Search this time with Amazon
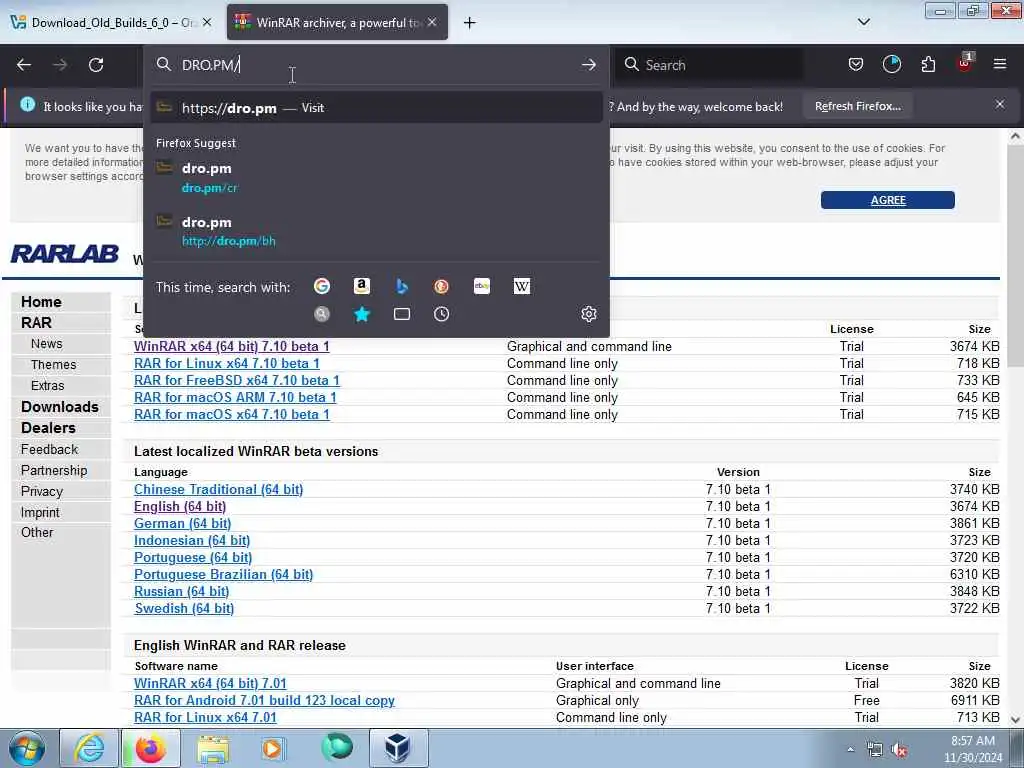 coord(362,286)
